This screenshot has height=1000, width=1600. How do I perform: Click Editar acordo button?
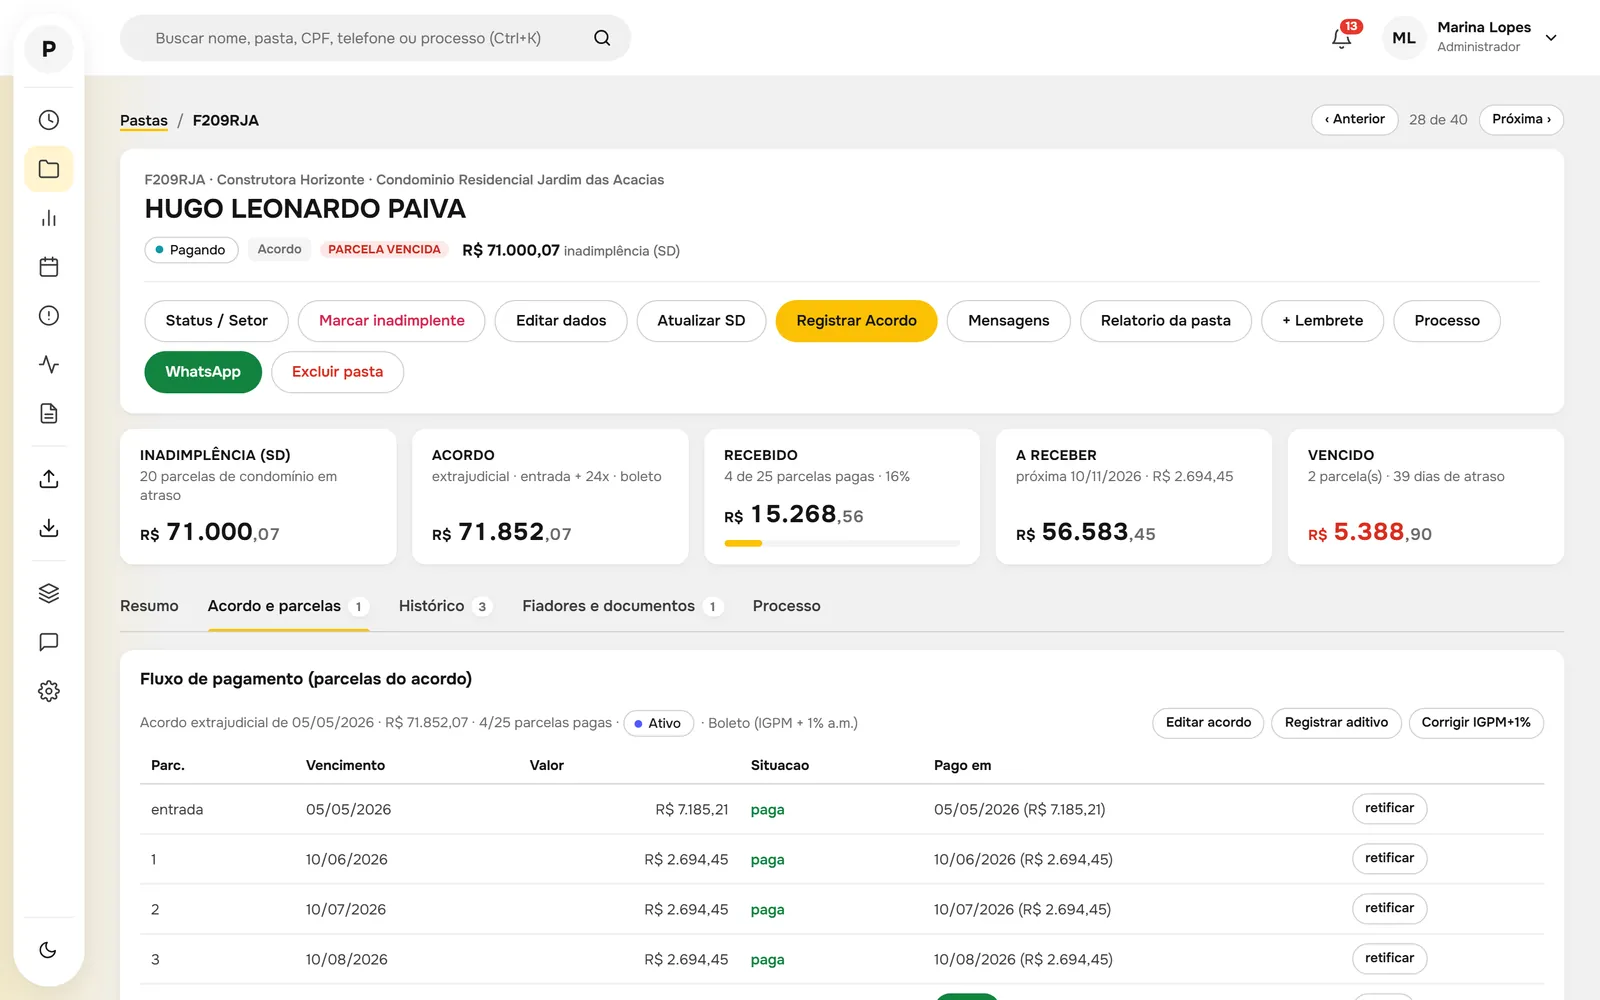1208,723
